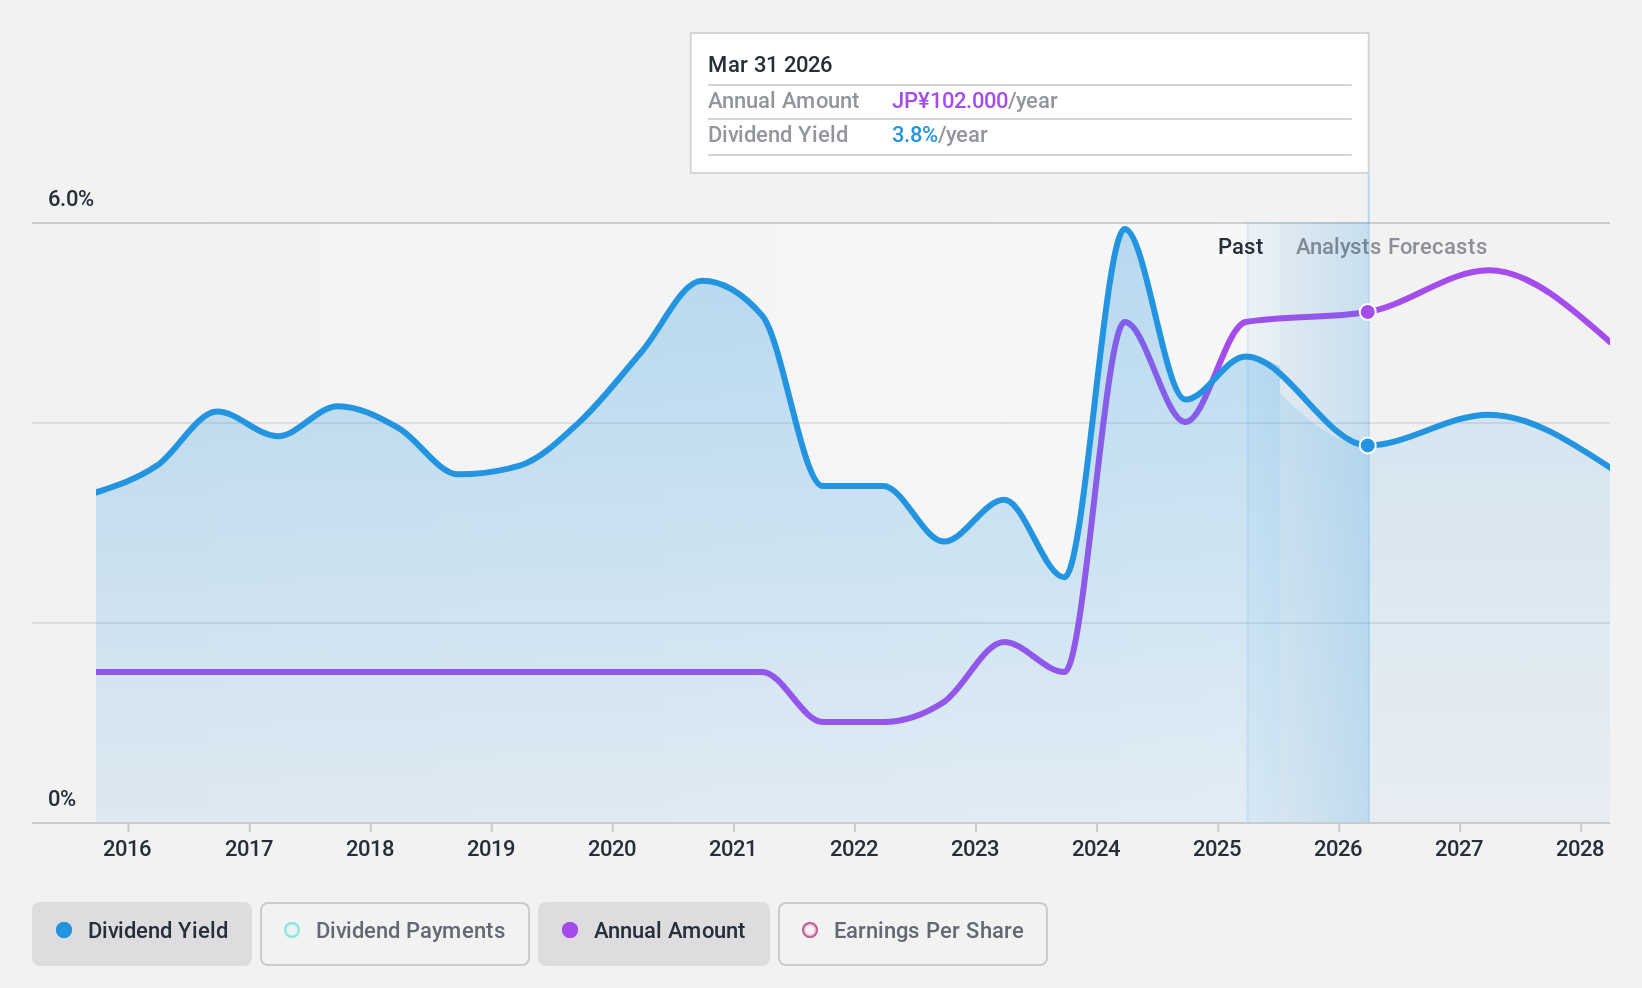The image size is (1642, 988).
Task: Enable the Earnings Per Share series
Action: tap(913, 934)
